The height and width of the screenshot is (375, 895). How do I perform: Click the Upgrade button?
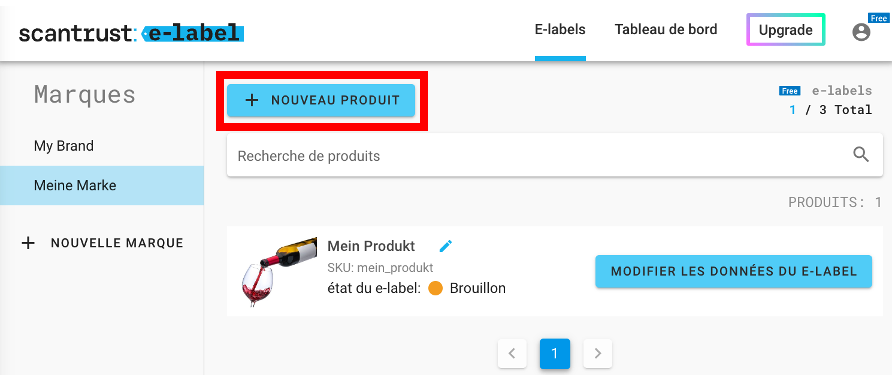(x=785, y=30)
